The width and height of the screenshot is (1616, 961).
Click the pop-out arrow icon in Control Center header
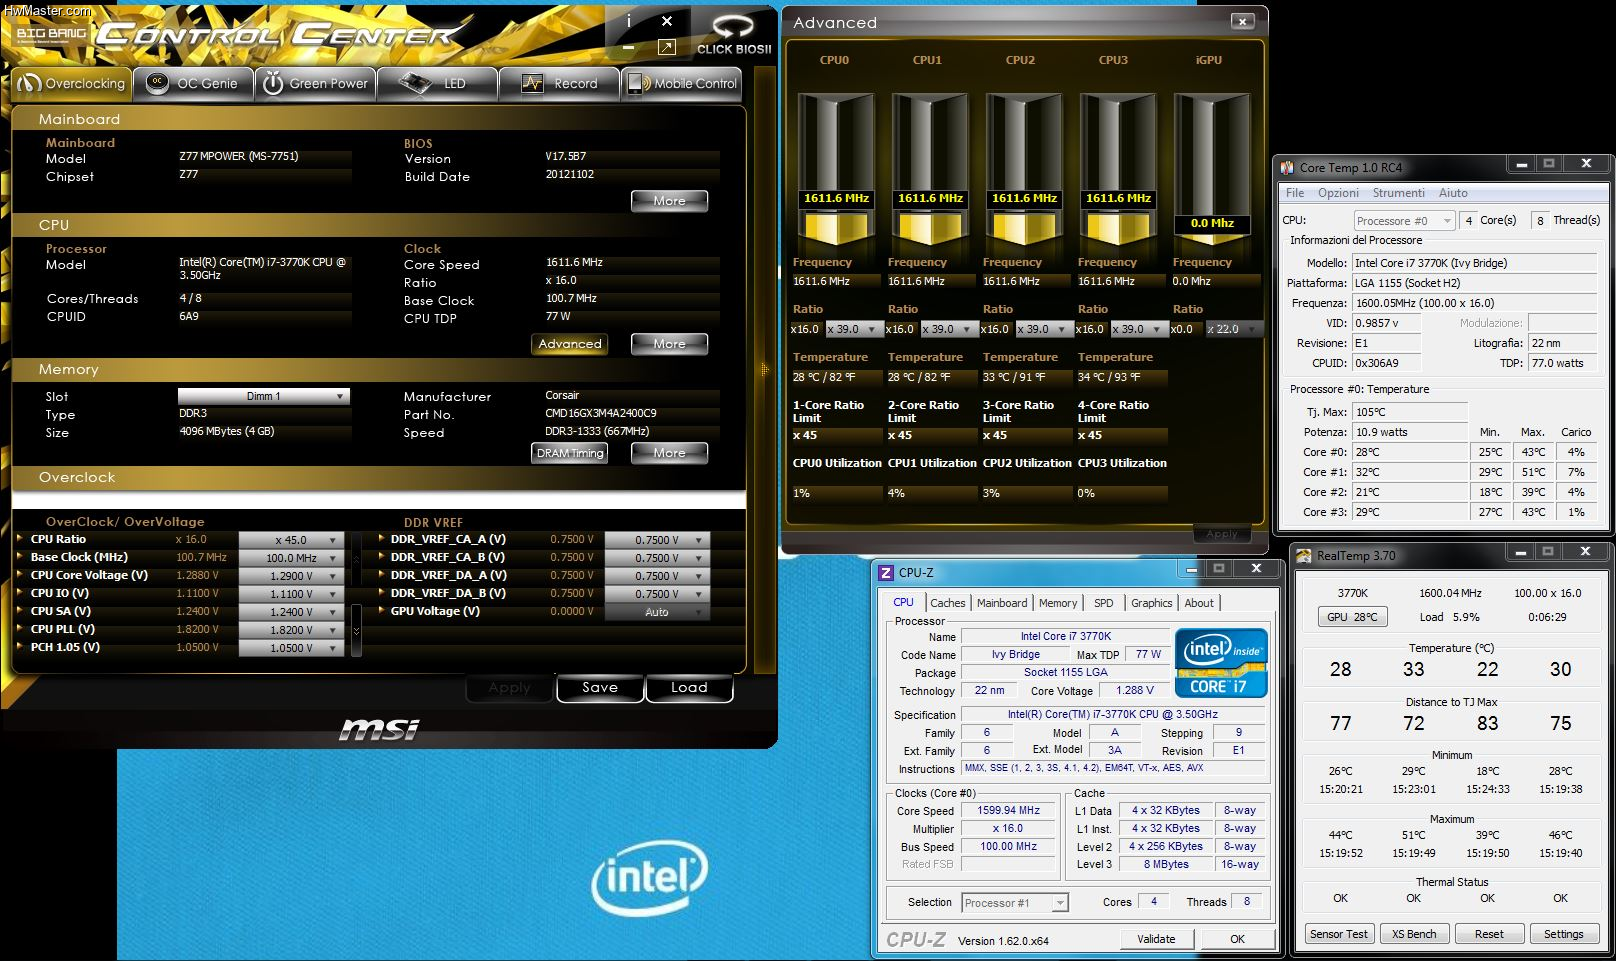click(x=667, y=47)
